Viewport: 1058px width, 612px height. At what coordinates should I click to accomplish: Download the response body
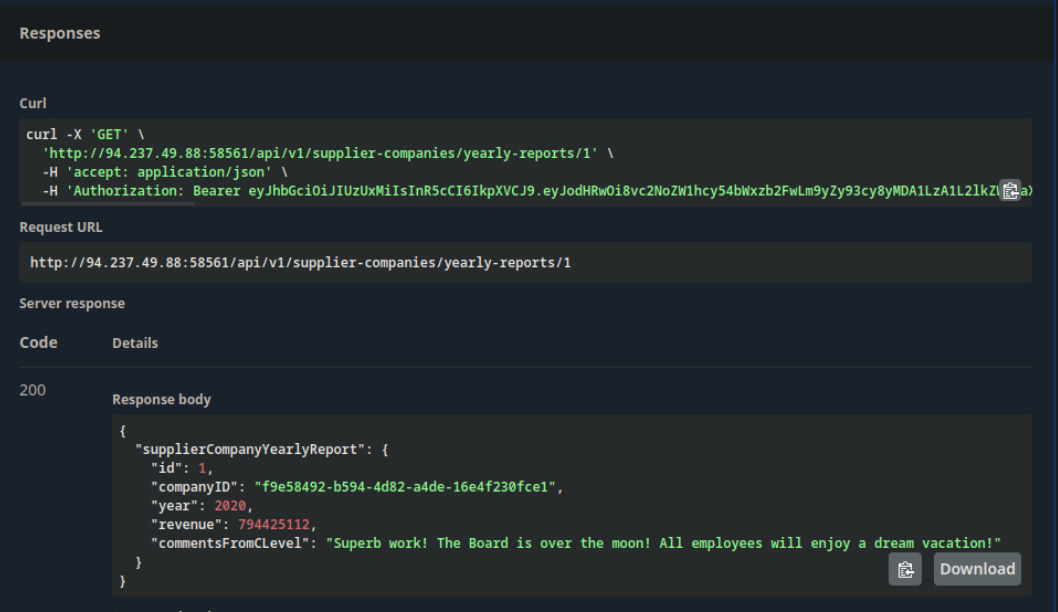(x=977, y=569)
